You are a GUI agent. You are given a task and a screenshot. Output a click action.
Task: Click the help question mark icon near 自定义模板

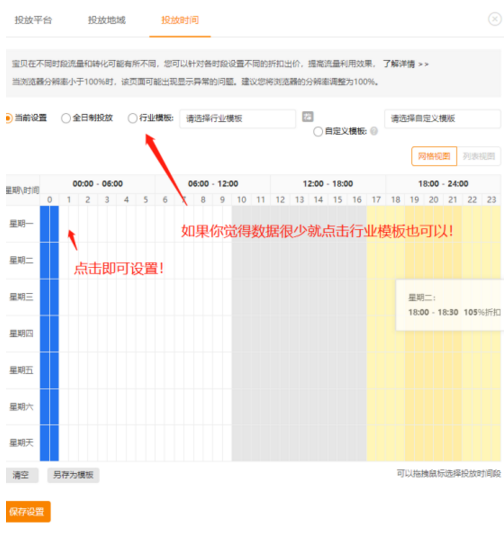[x=374, y=131]
